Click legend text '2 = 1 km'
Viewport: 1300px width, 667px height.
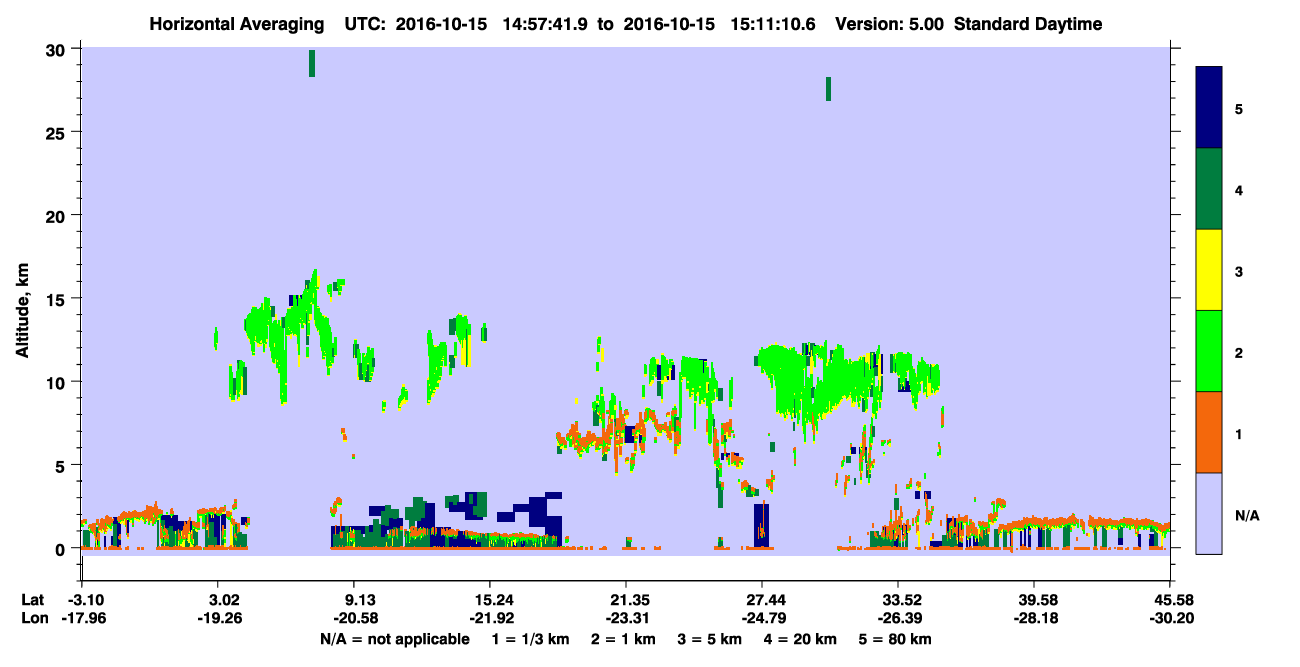[x=622, y=639]
